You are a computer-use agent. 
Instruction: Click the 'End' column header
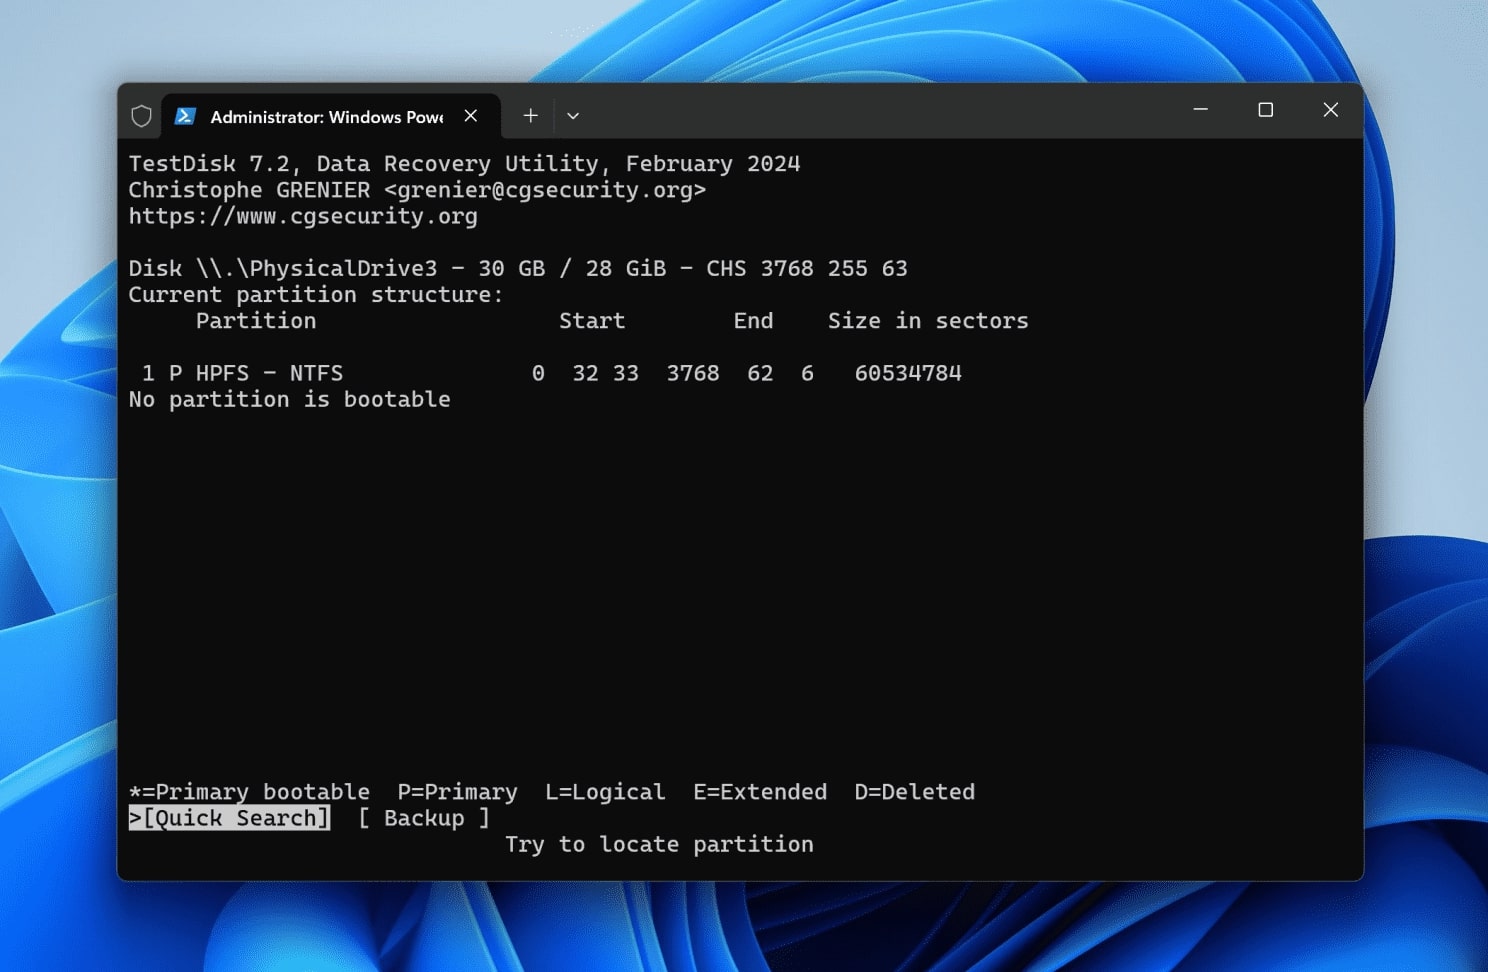[x=753, y=321]
